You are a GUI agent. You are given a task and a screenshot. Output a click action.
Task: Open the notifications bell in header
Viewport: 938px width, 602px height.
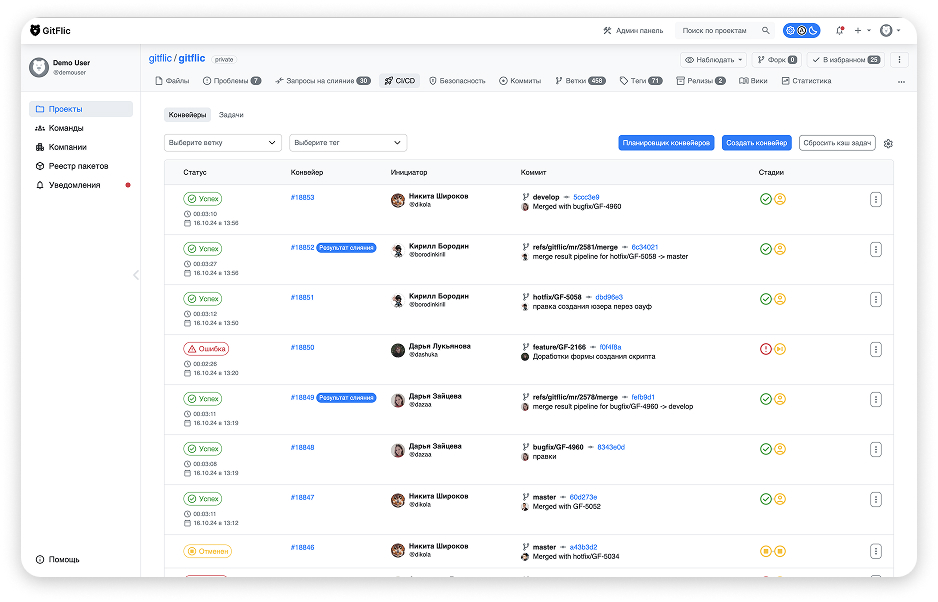(x=840, y=31)
